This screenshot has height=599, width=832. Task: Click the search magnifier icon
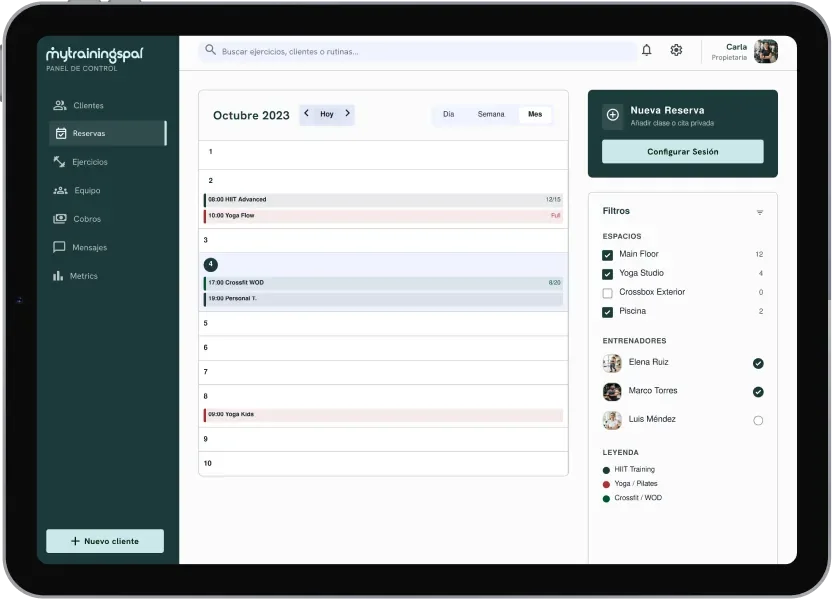[x=210, y=50]
